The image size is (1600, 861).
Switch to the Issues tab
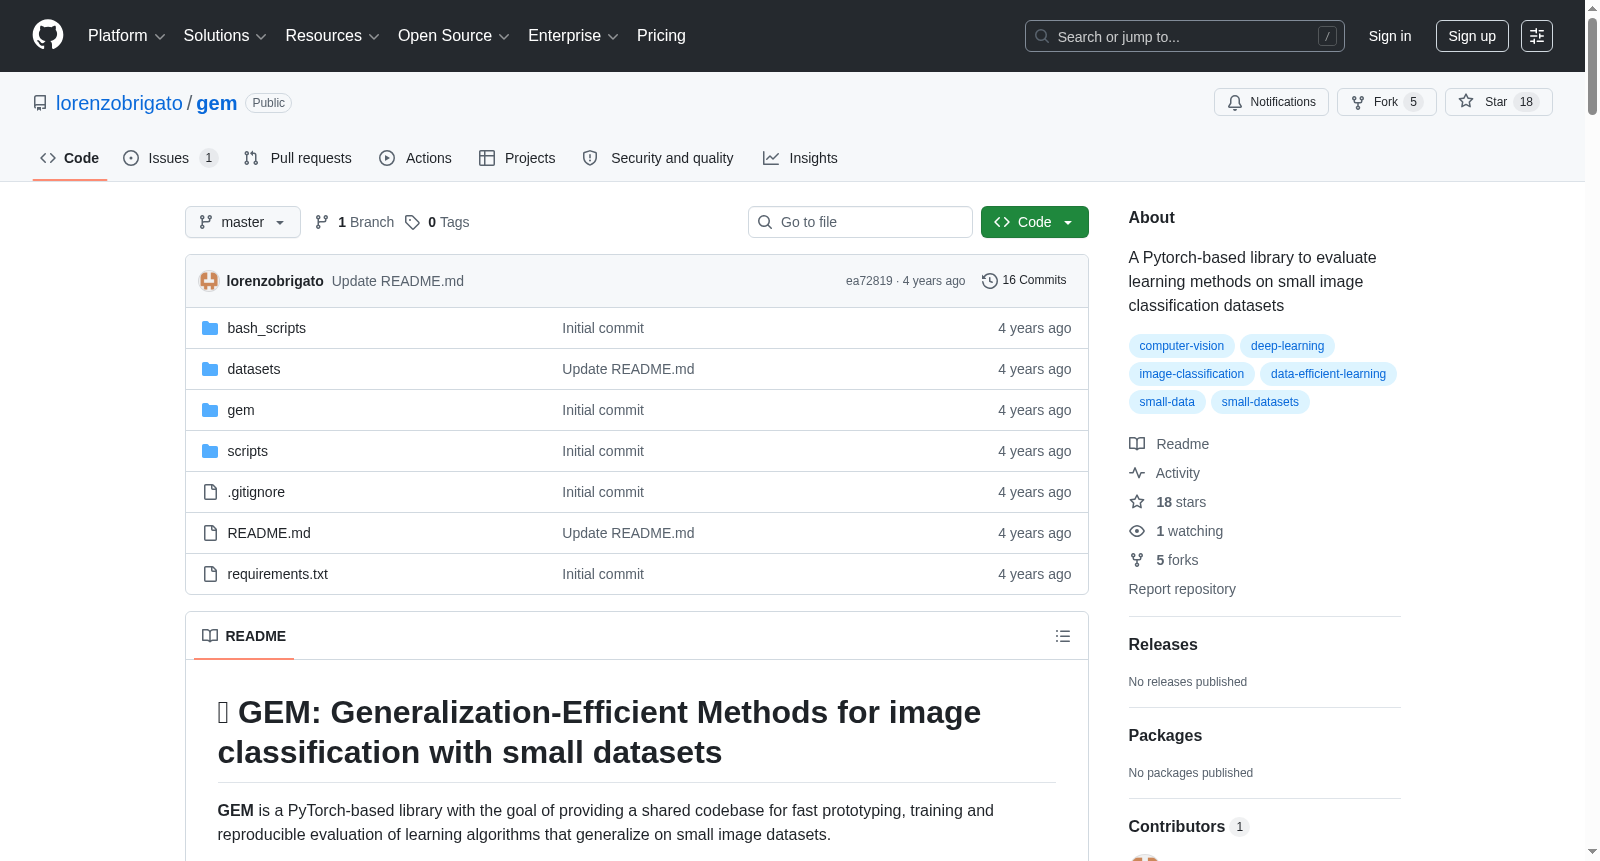click(x=170, y=158)
